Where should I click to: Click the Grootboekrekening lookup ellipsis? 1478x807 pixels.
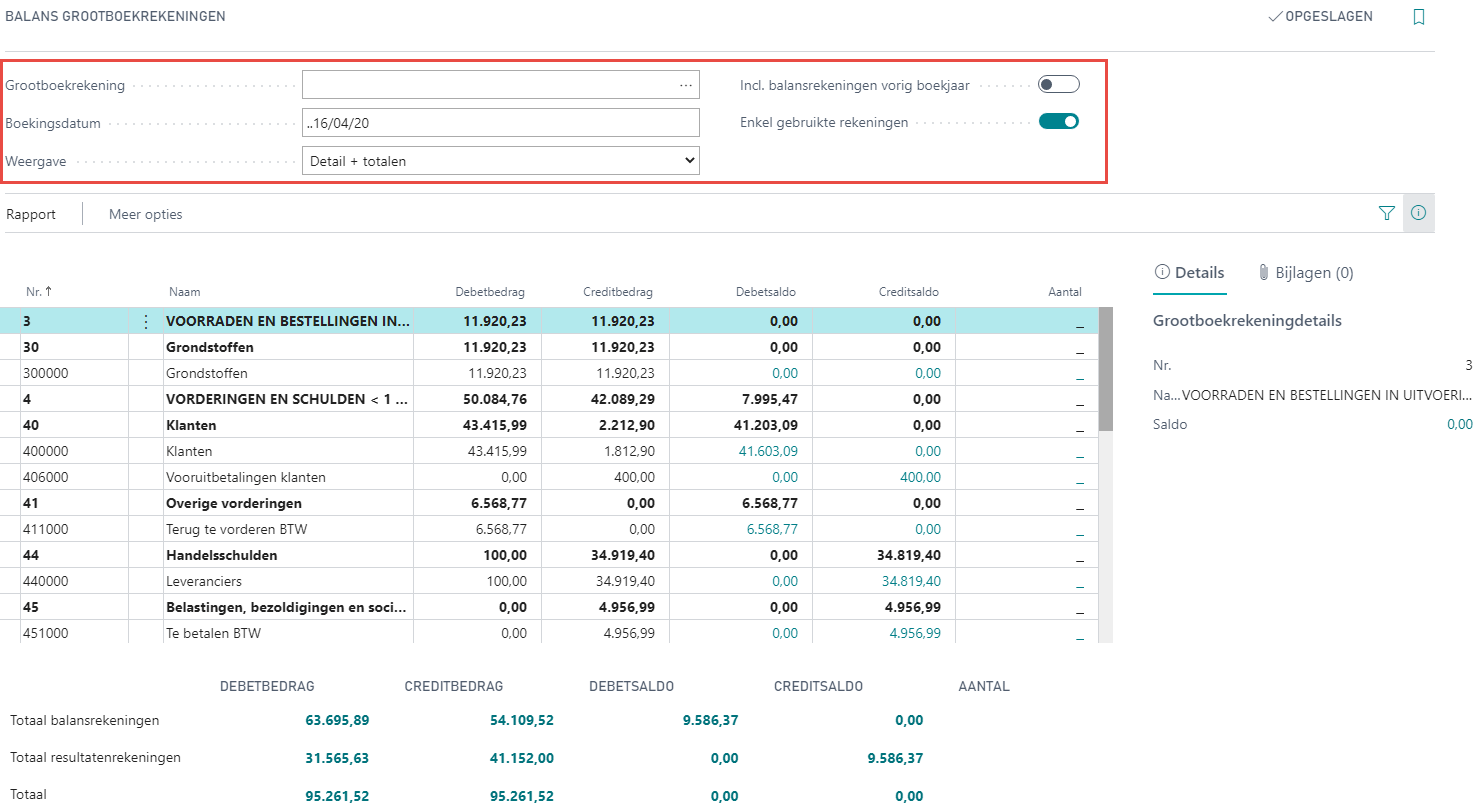point(685,86)
